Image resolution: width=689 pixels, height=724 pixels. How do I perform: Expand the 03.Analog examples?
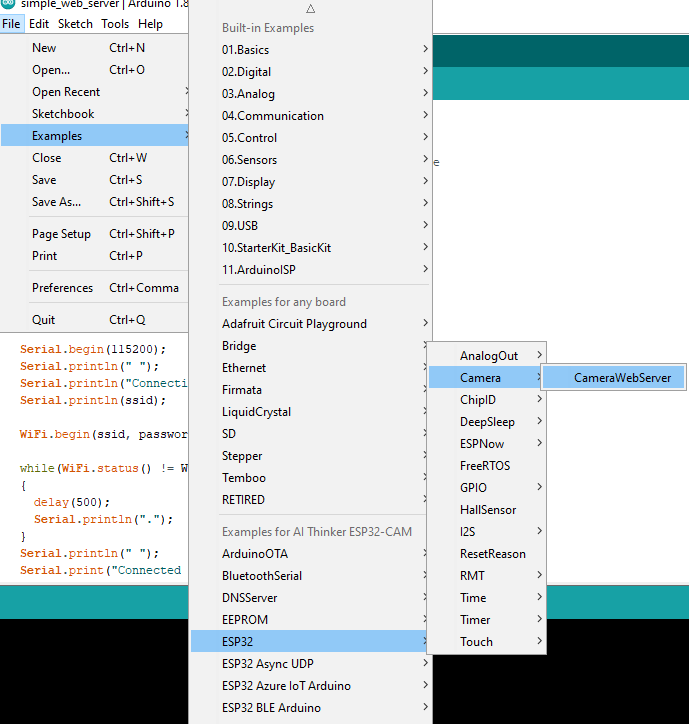310,94
